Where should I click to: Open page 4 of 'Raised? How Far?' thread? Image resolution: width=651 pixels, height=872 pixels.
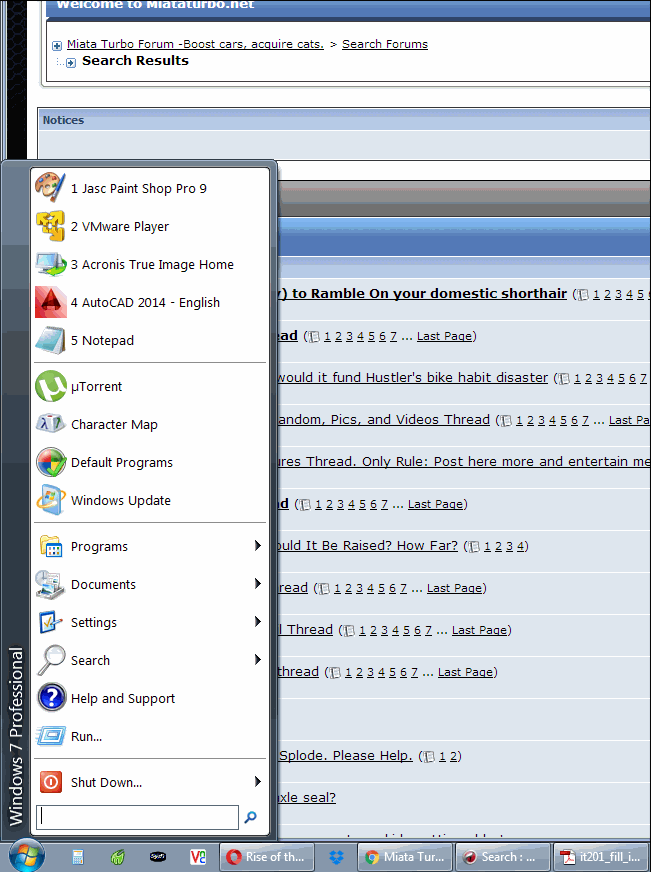tap(520, 546)
